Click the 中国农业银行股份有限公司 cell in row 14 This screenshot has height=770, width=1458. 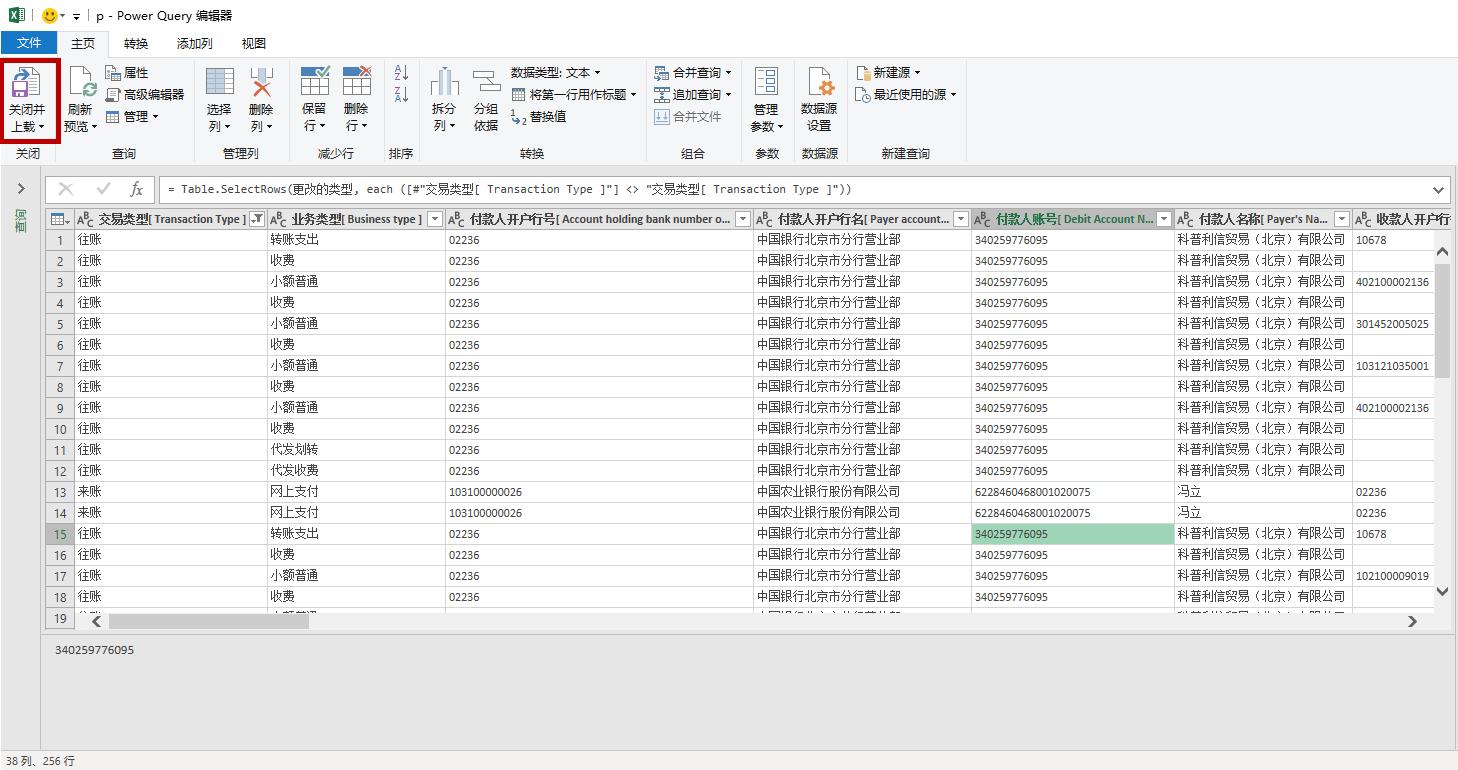[x=862, y=513]
